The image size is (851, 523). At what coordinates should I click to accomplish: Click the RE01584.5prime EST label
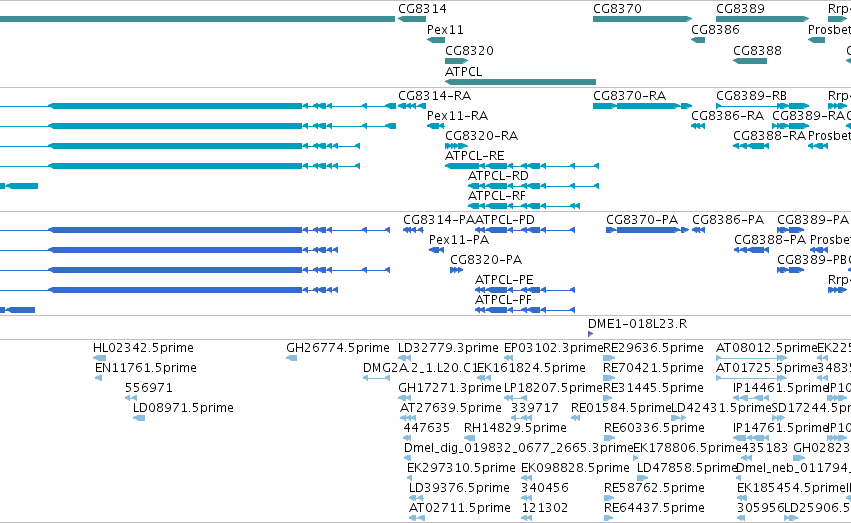[x=621, y=409]
